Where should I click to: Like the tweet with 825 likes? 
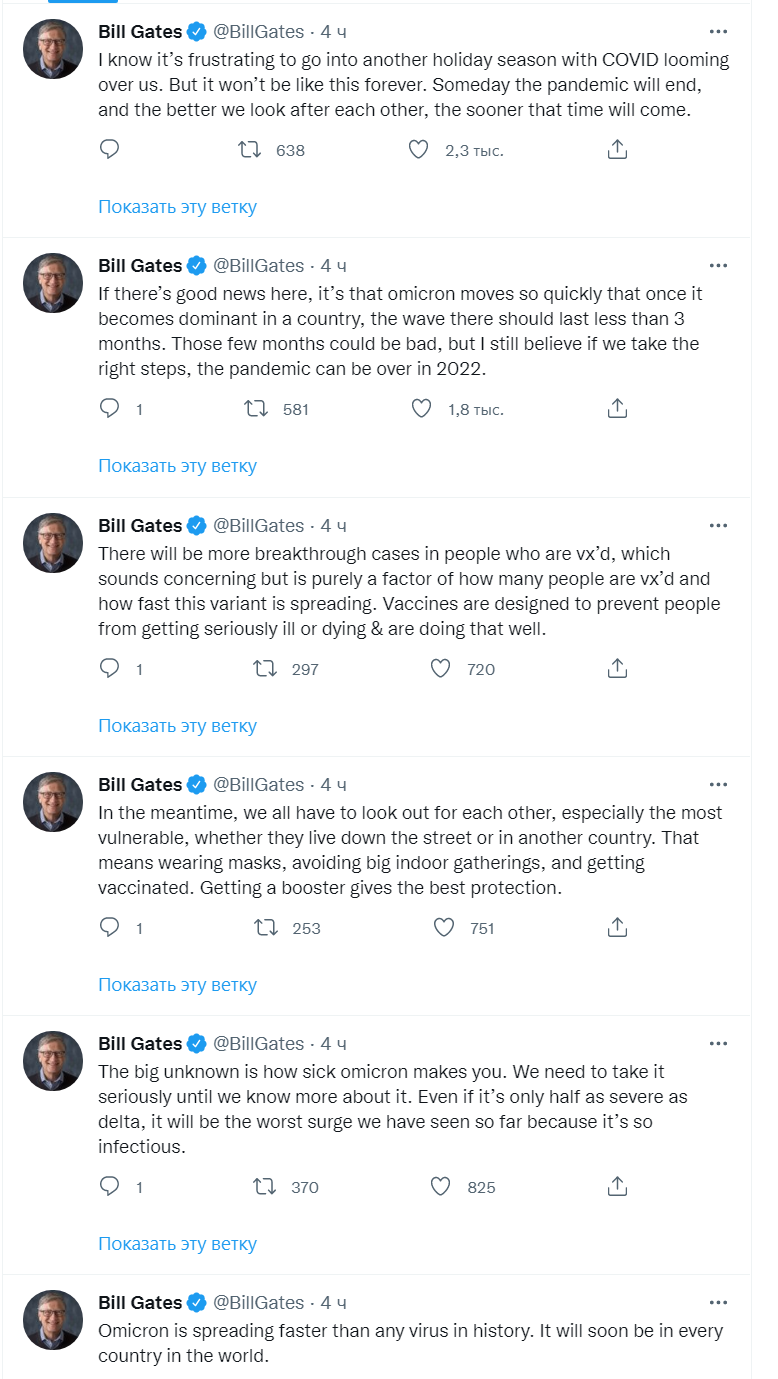[441, 1187]
